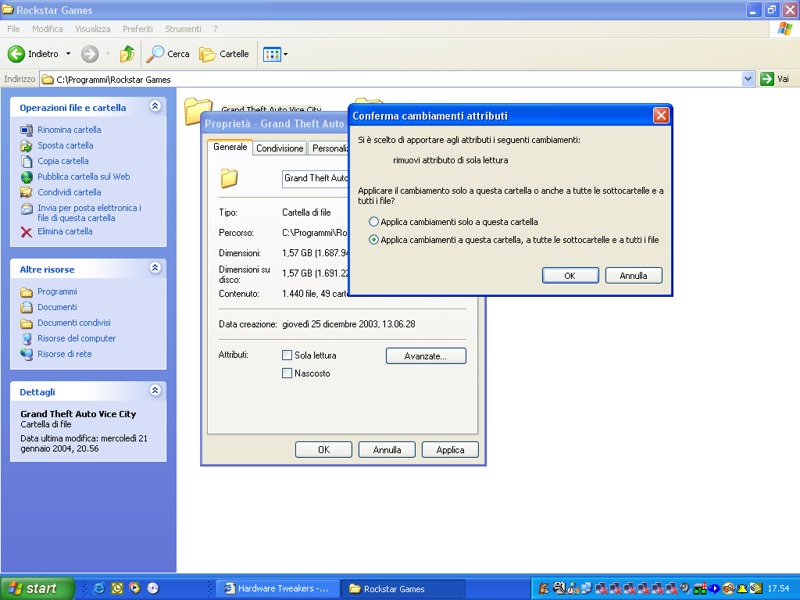Click the Up one level folder icon
The width and height of the screenshot is (800, 600).
click(x=127, y=54)
